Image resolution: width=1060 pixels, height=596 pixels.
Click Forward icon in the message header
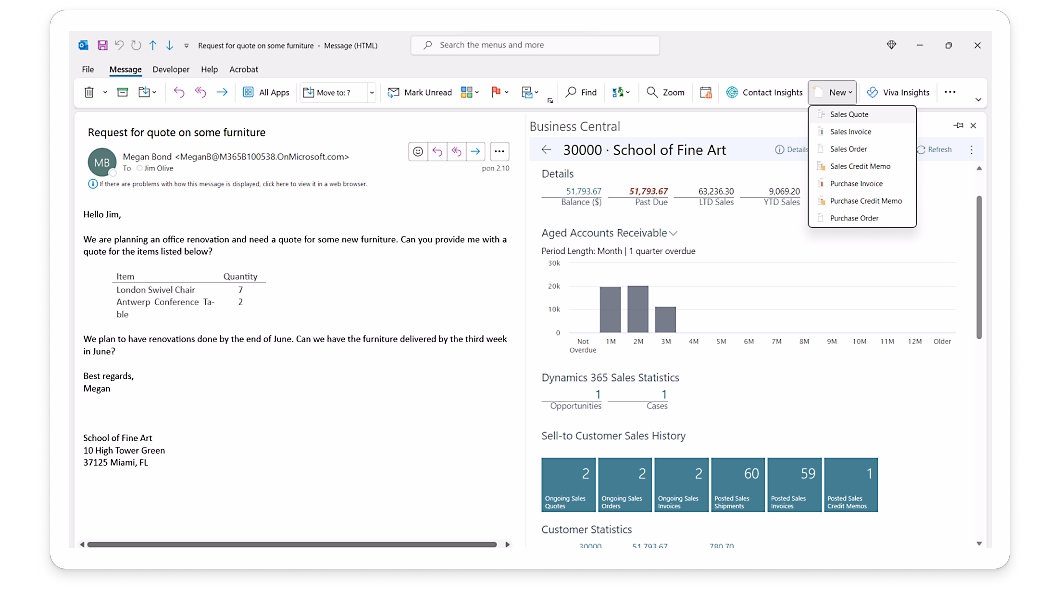point(475,151)
